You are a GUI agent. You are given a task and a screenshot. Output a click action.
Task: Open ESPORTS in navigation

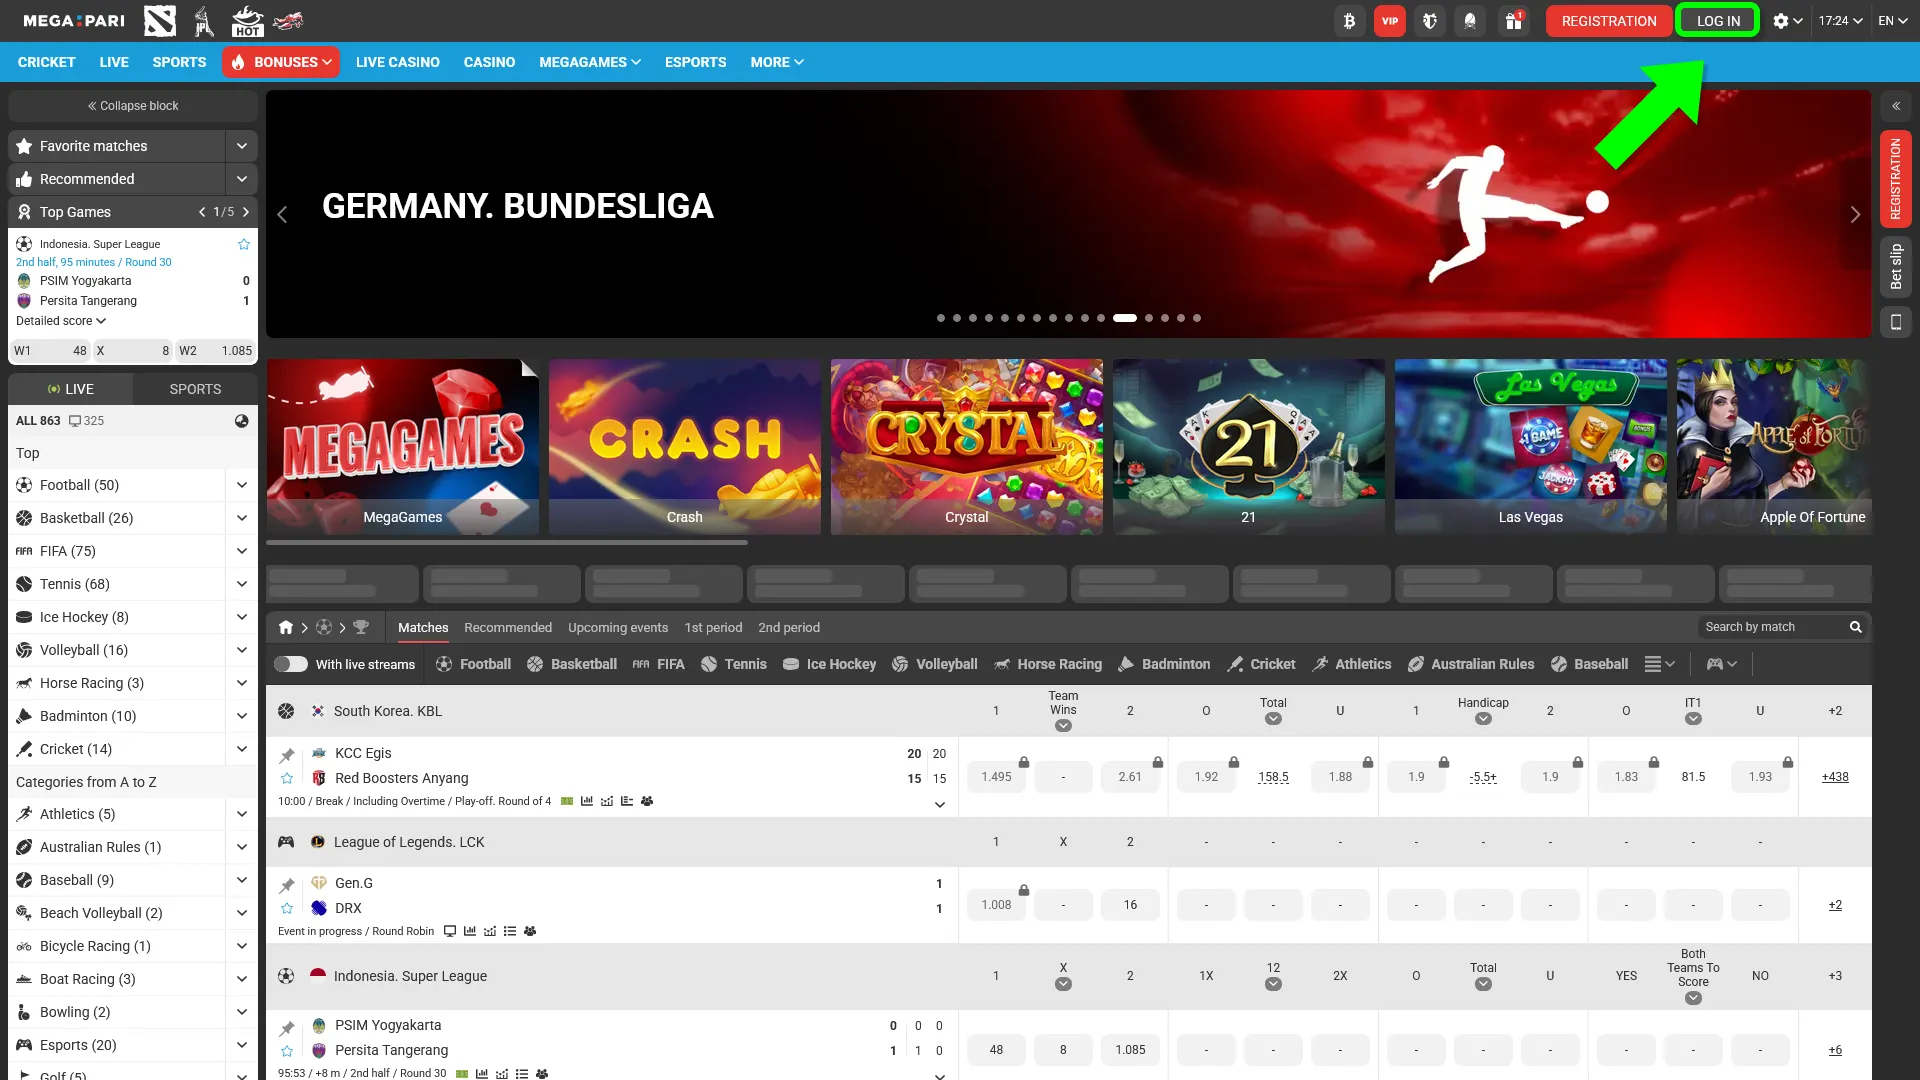coord(696,62)
